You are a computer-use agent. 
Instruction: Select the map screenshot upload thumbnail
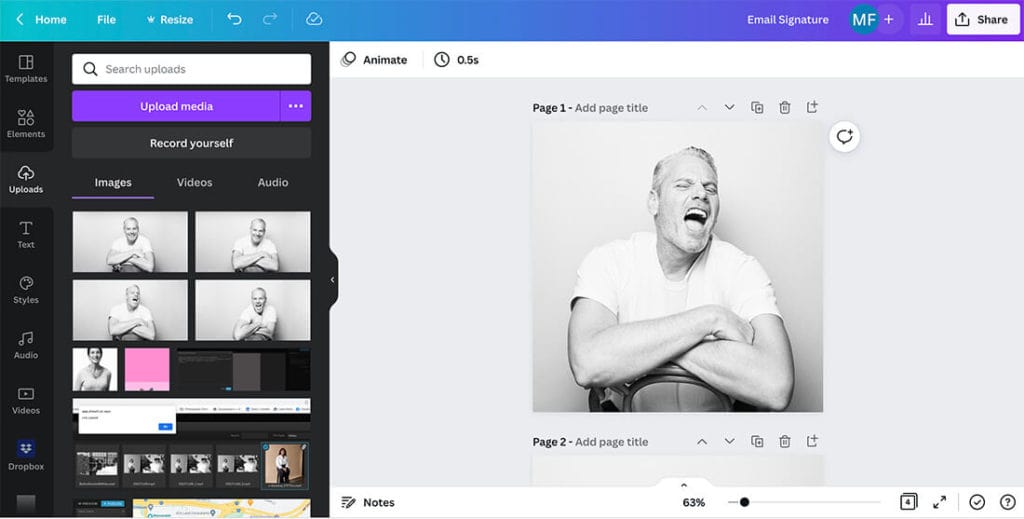pyautogui.click(x=221, y=508)
